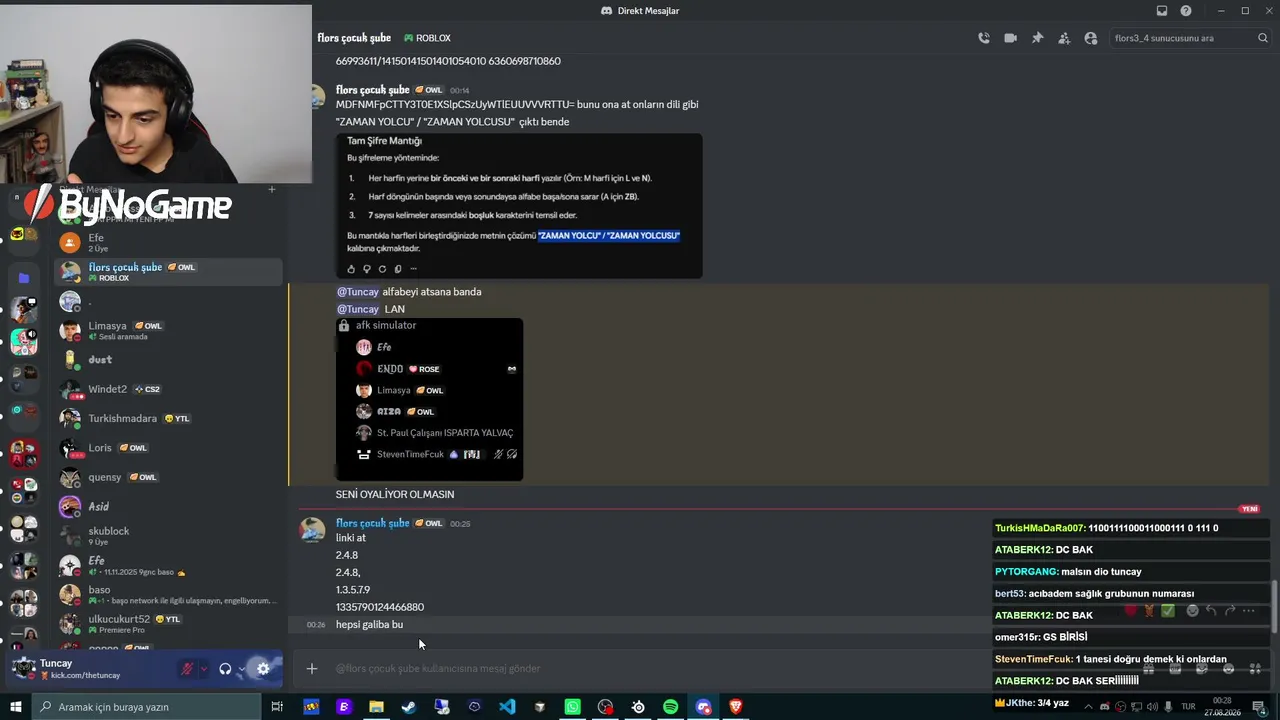Open Spotify from the taskbar
This screenshot has width=1280, height=720.
[670, 707]
